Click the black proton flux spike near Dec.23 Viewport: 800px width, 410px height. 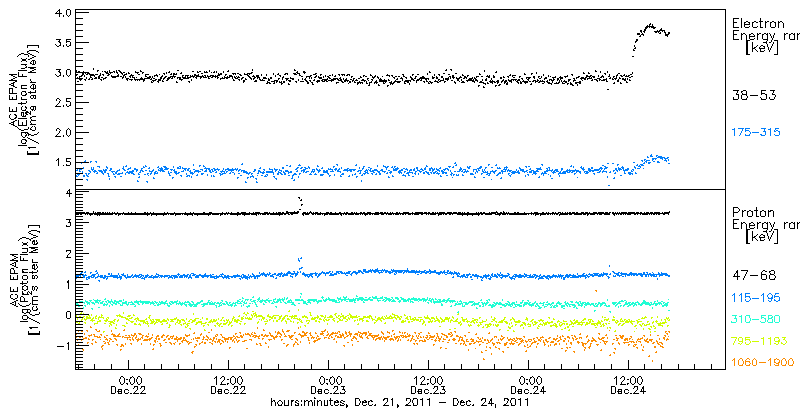[300, 203]
